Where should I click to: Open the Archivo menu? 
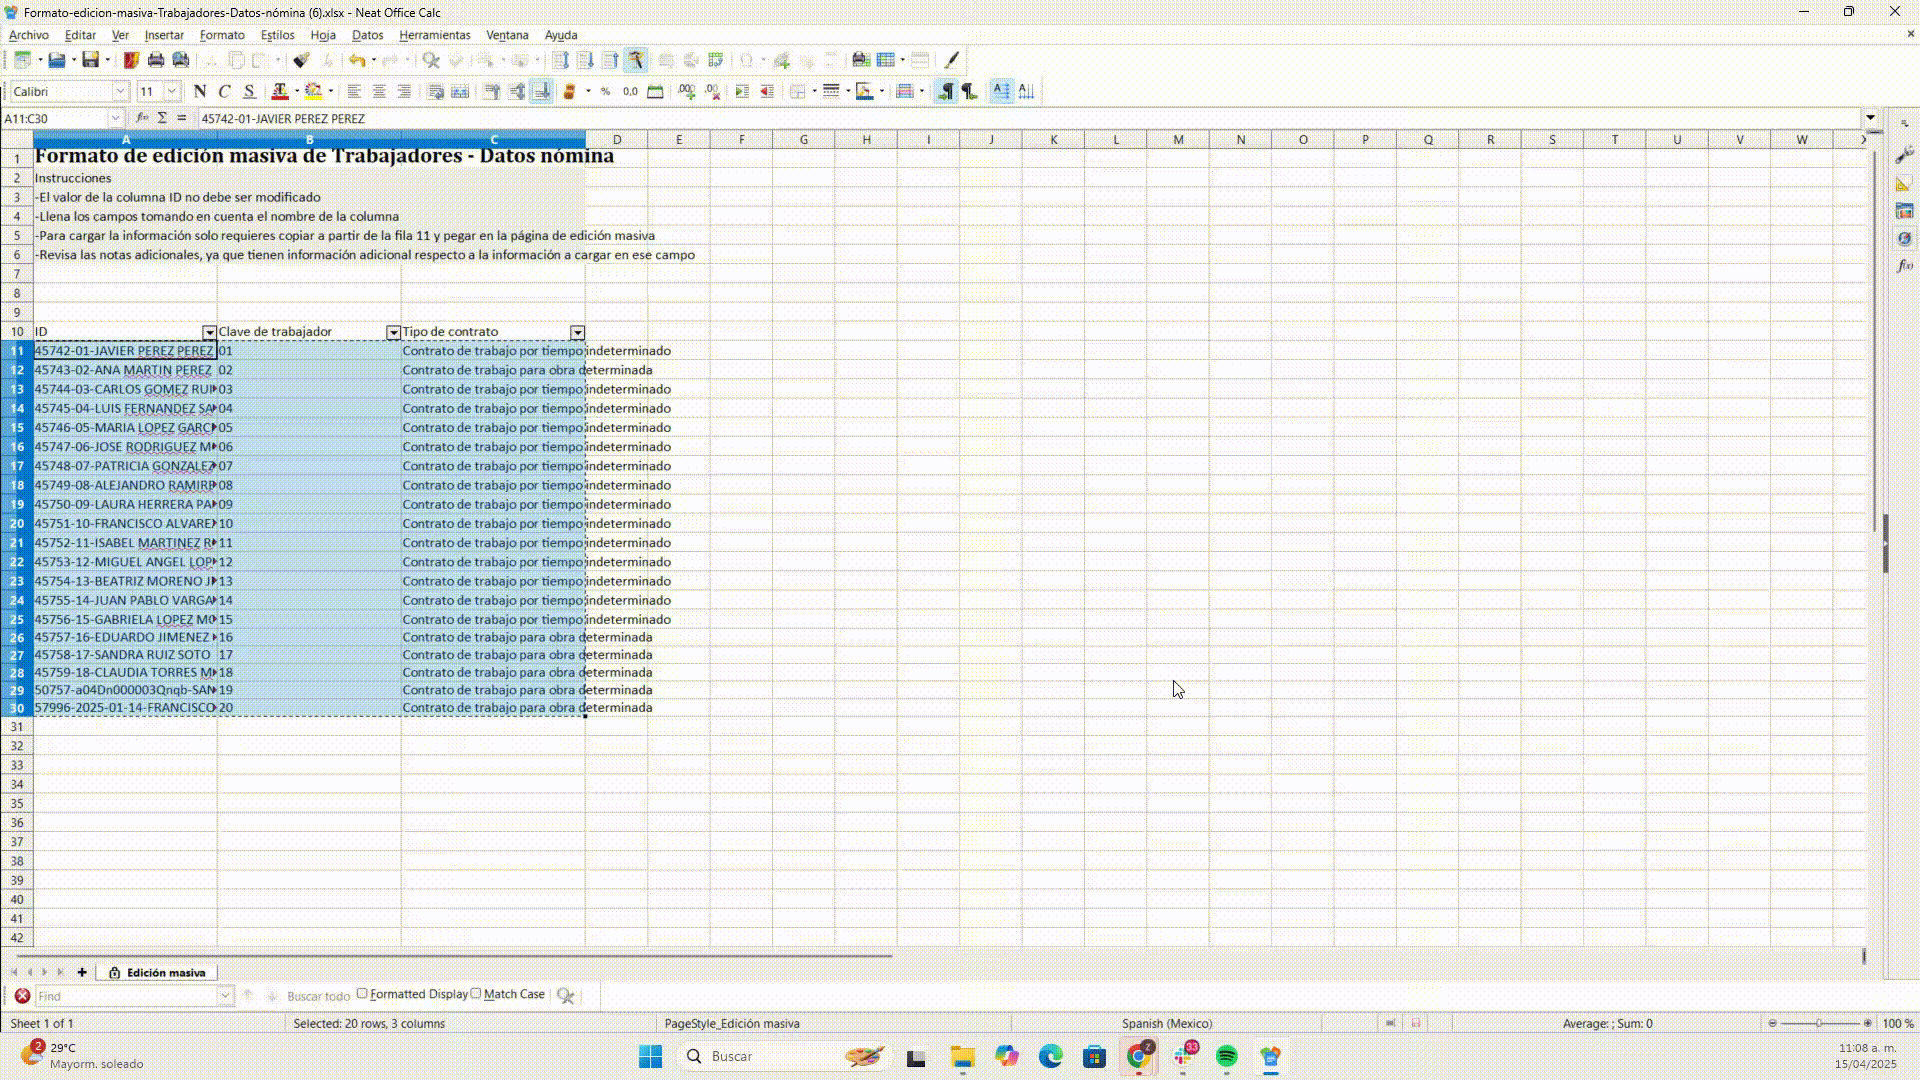[x=29, y=35]
